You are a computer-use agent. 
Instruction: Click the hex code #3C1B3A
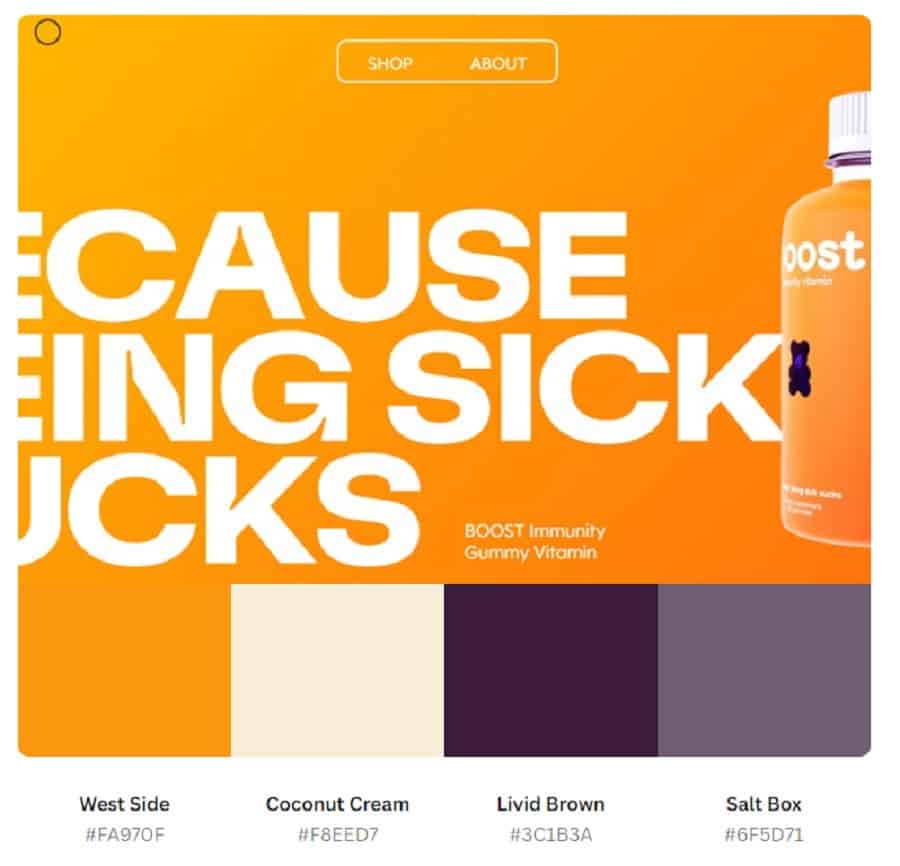551,834
